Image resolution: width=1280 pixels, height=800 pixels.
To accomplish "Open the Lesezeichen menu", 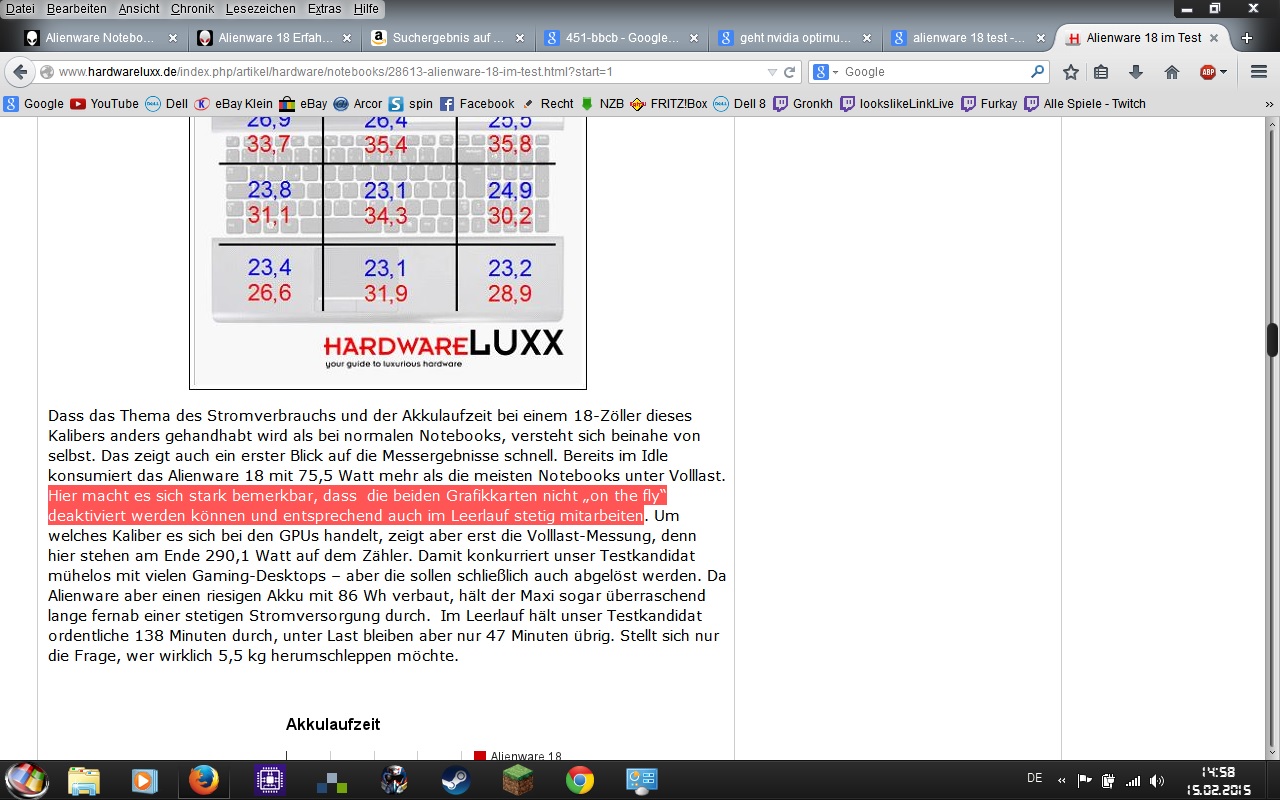I will point(262,9).
